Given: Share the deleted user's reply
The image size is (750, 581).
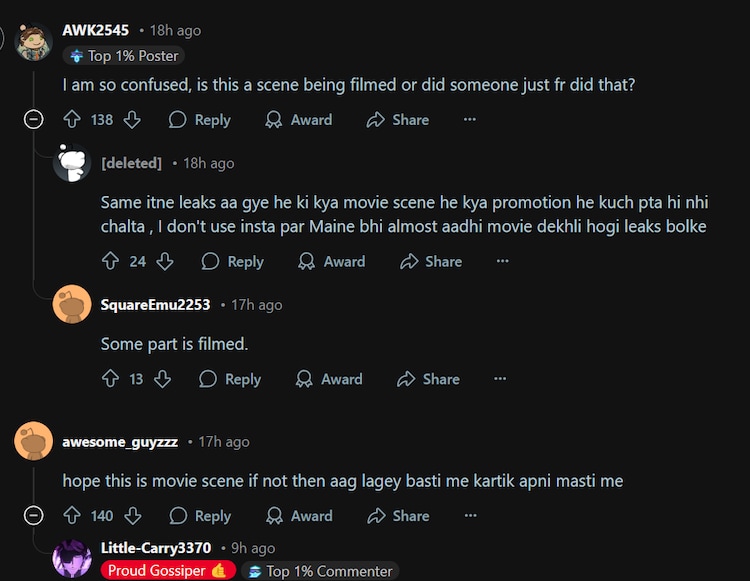Looking at the screenshot, I should tap(431, 262).
